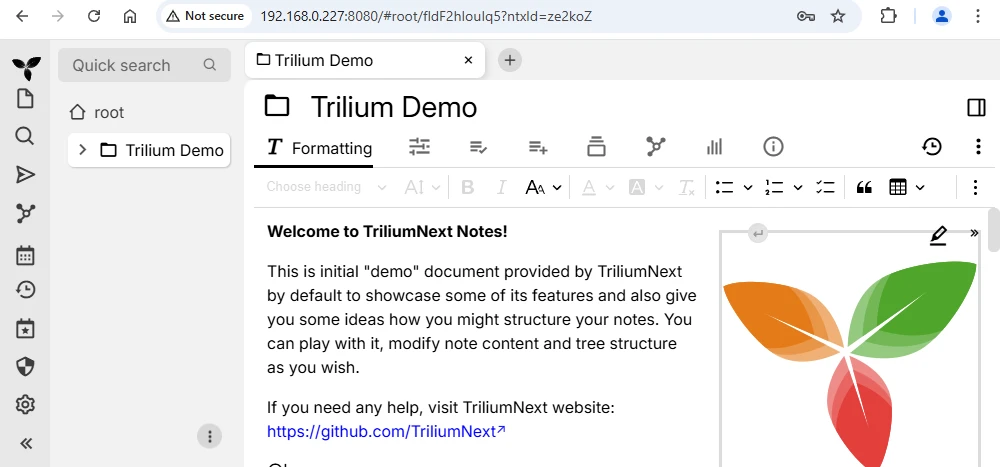The height and width of the screenshot is (467, 1000).
Task: Toggle bold formatting
Action: (x=467, y=187)
